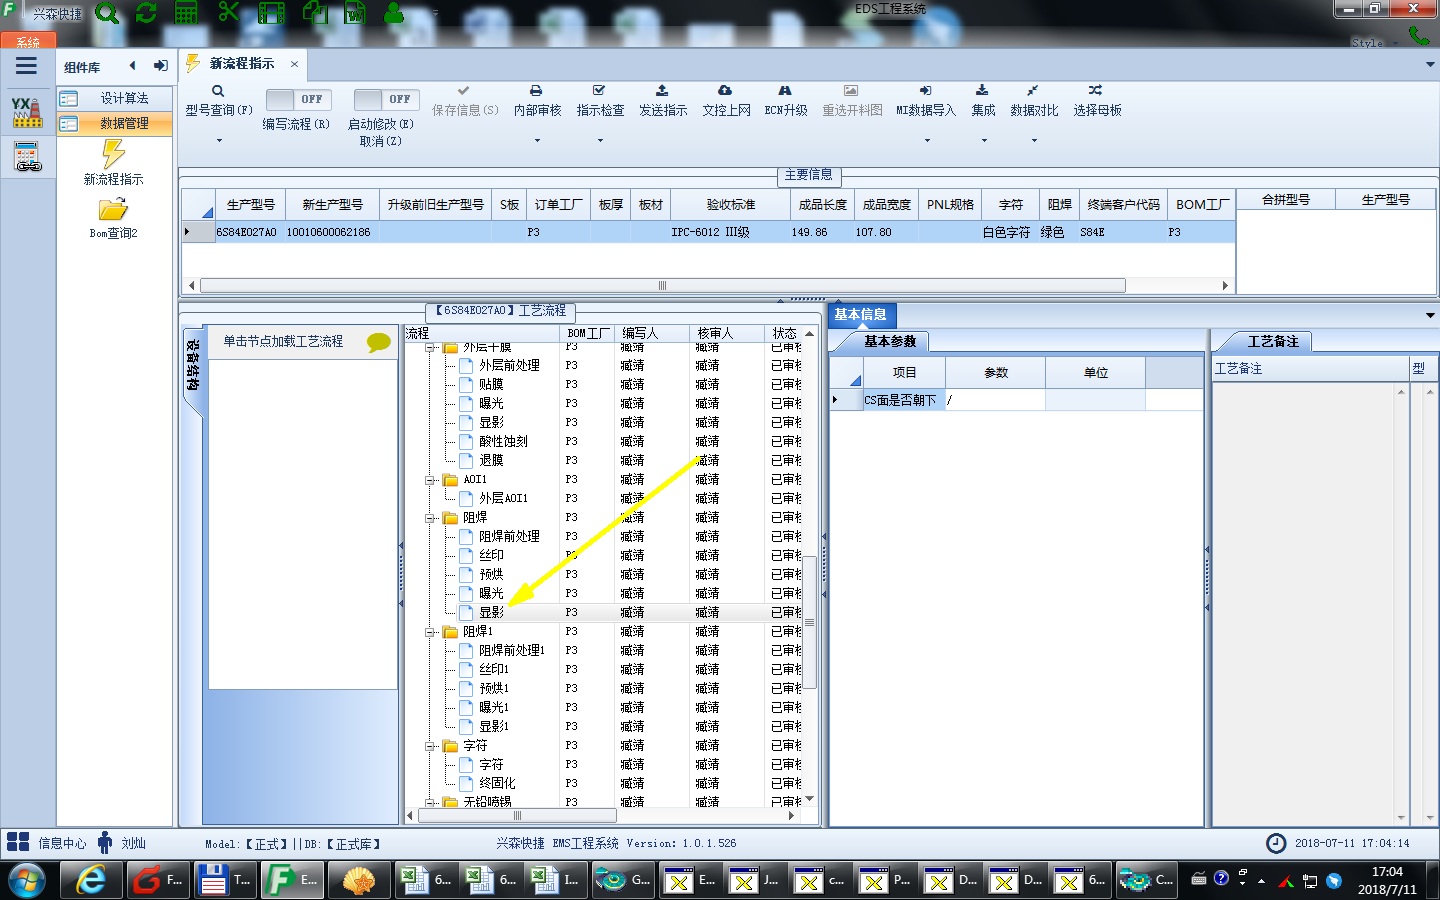Viewport: 1440px width, 900px height.
Task: Click 发送指示 upload button
Action: click(663, 101)
